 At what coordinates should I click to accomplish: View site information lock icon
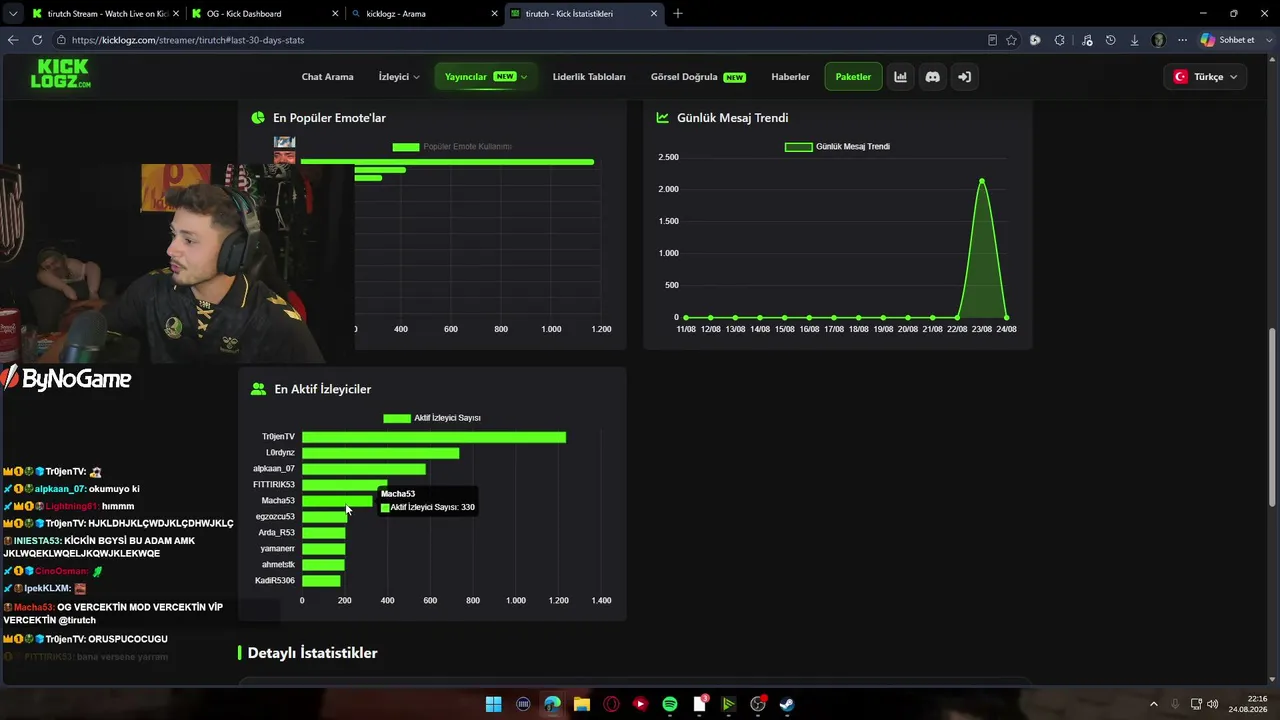click(61, 40)
